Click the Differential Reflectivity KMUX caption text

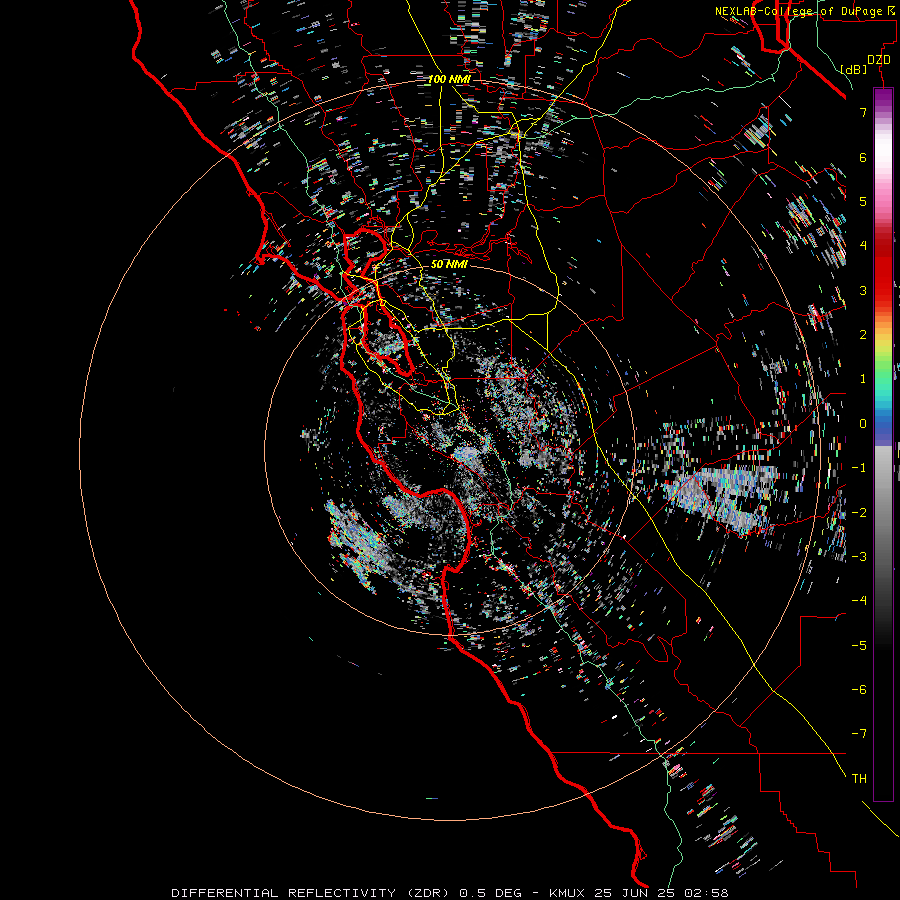click(450, 893)
